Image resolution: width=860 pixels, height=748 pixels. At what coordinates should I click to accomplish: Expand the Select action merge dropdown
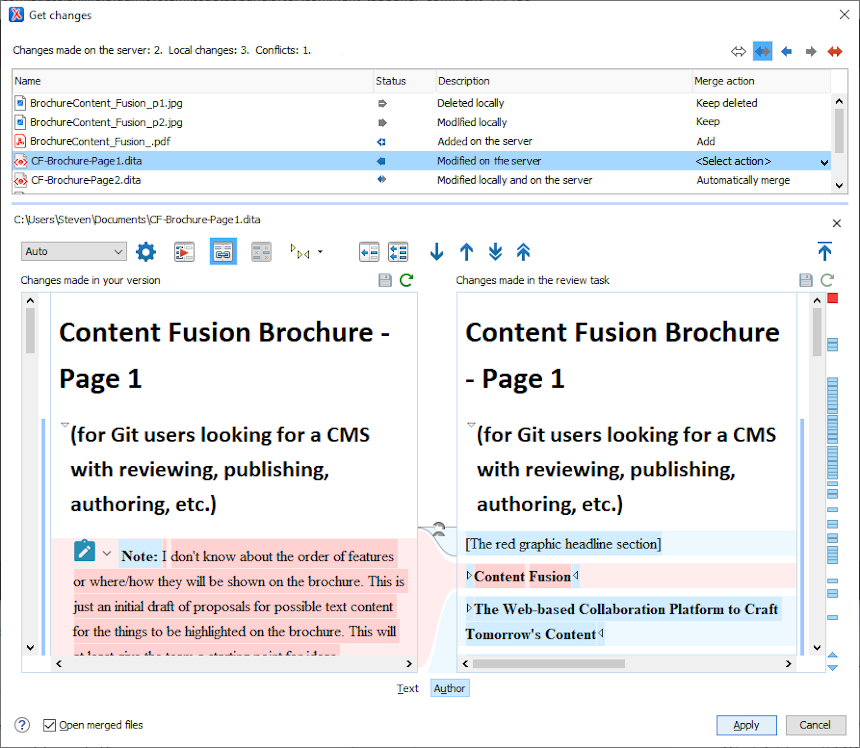pyautogui.click(x=824, y=162)
